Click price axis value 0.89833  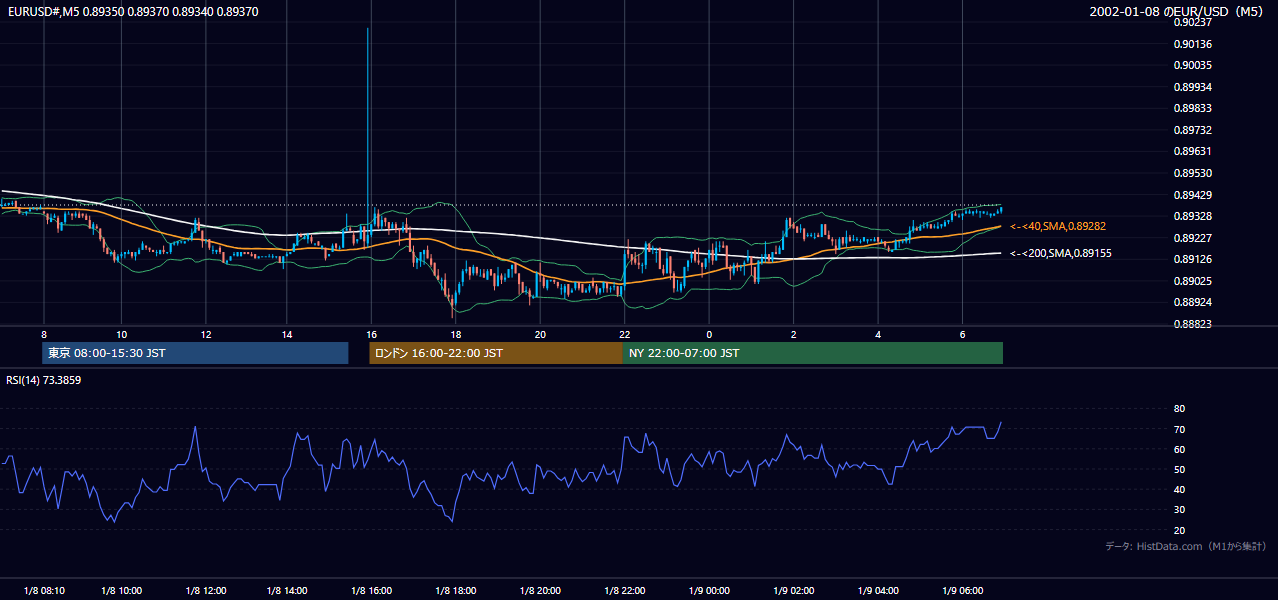point(1195,108)
